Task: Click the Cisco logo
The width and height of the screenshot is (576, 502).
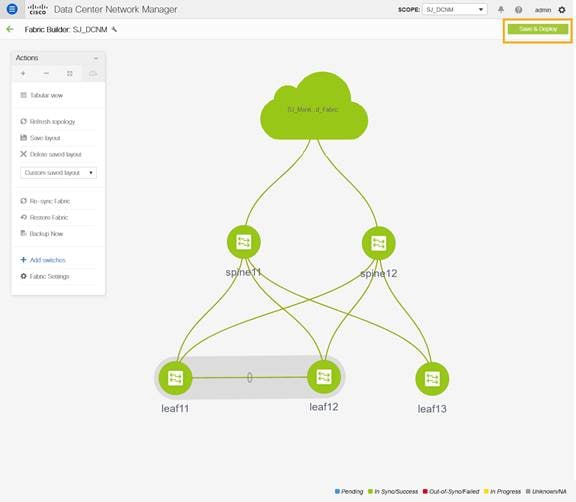Action: [38, 9]
